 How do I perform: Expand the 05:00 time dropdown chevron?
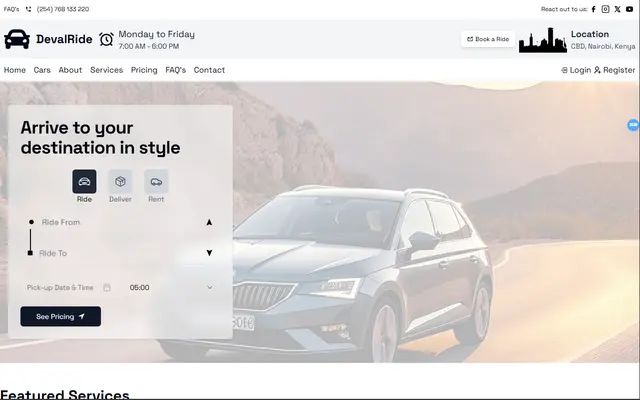pos(209,287)
